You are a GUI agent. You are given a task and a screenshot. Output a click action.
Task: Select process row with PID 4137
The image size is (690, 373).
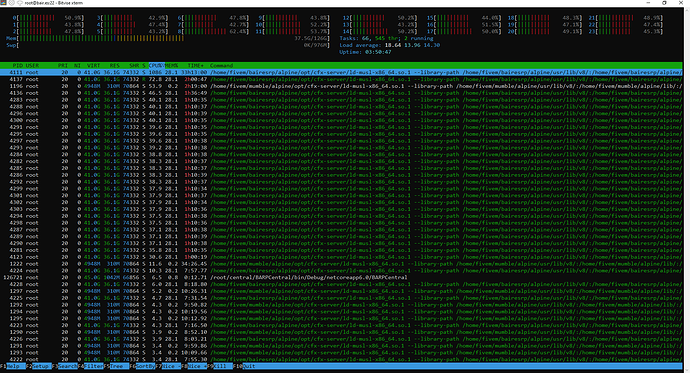point(341,79)
